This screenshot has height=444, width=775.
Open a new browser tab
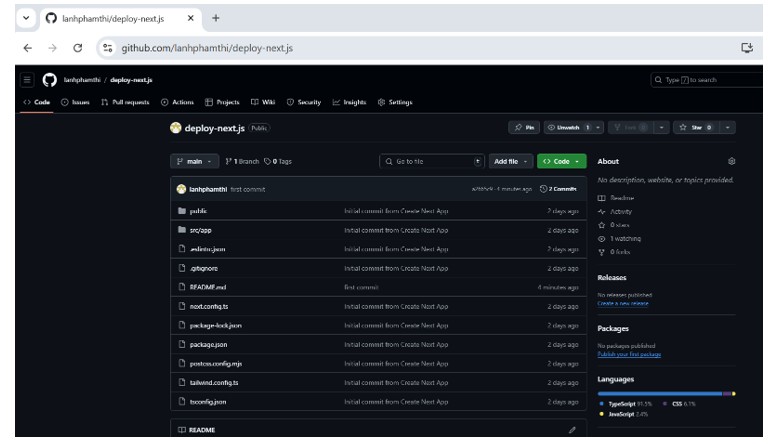click(215, 18)
